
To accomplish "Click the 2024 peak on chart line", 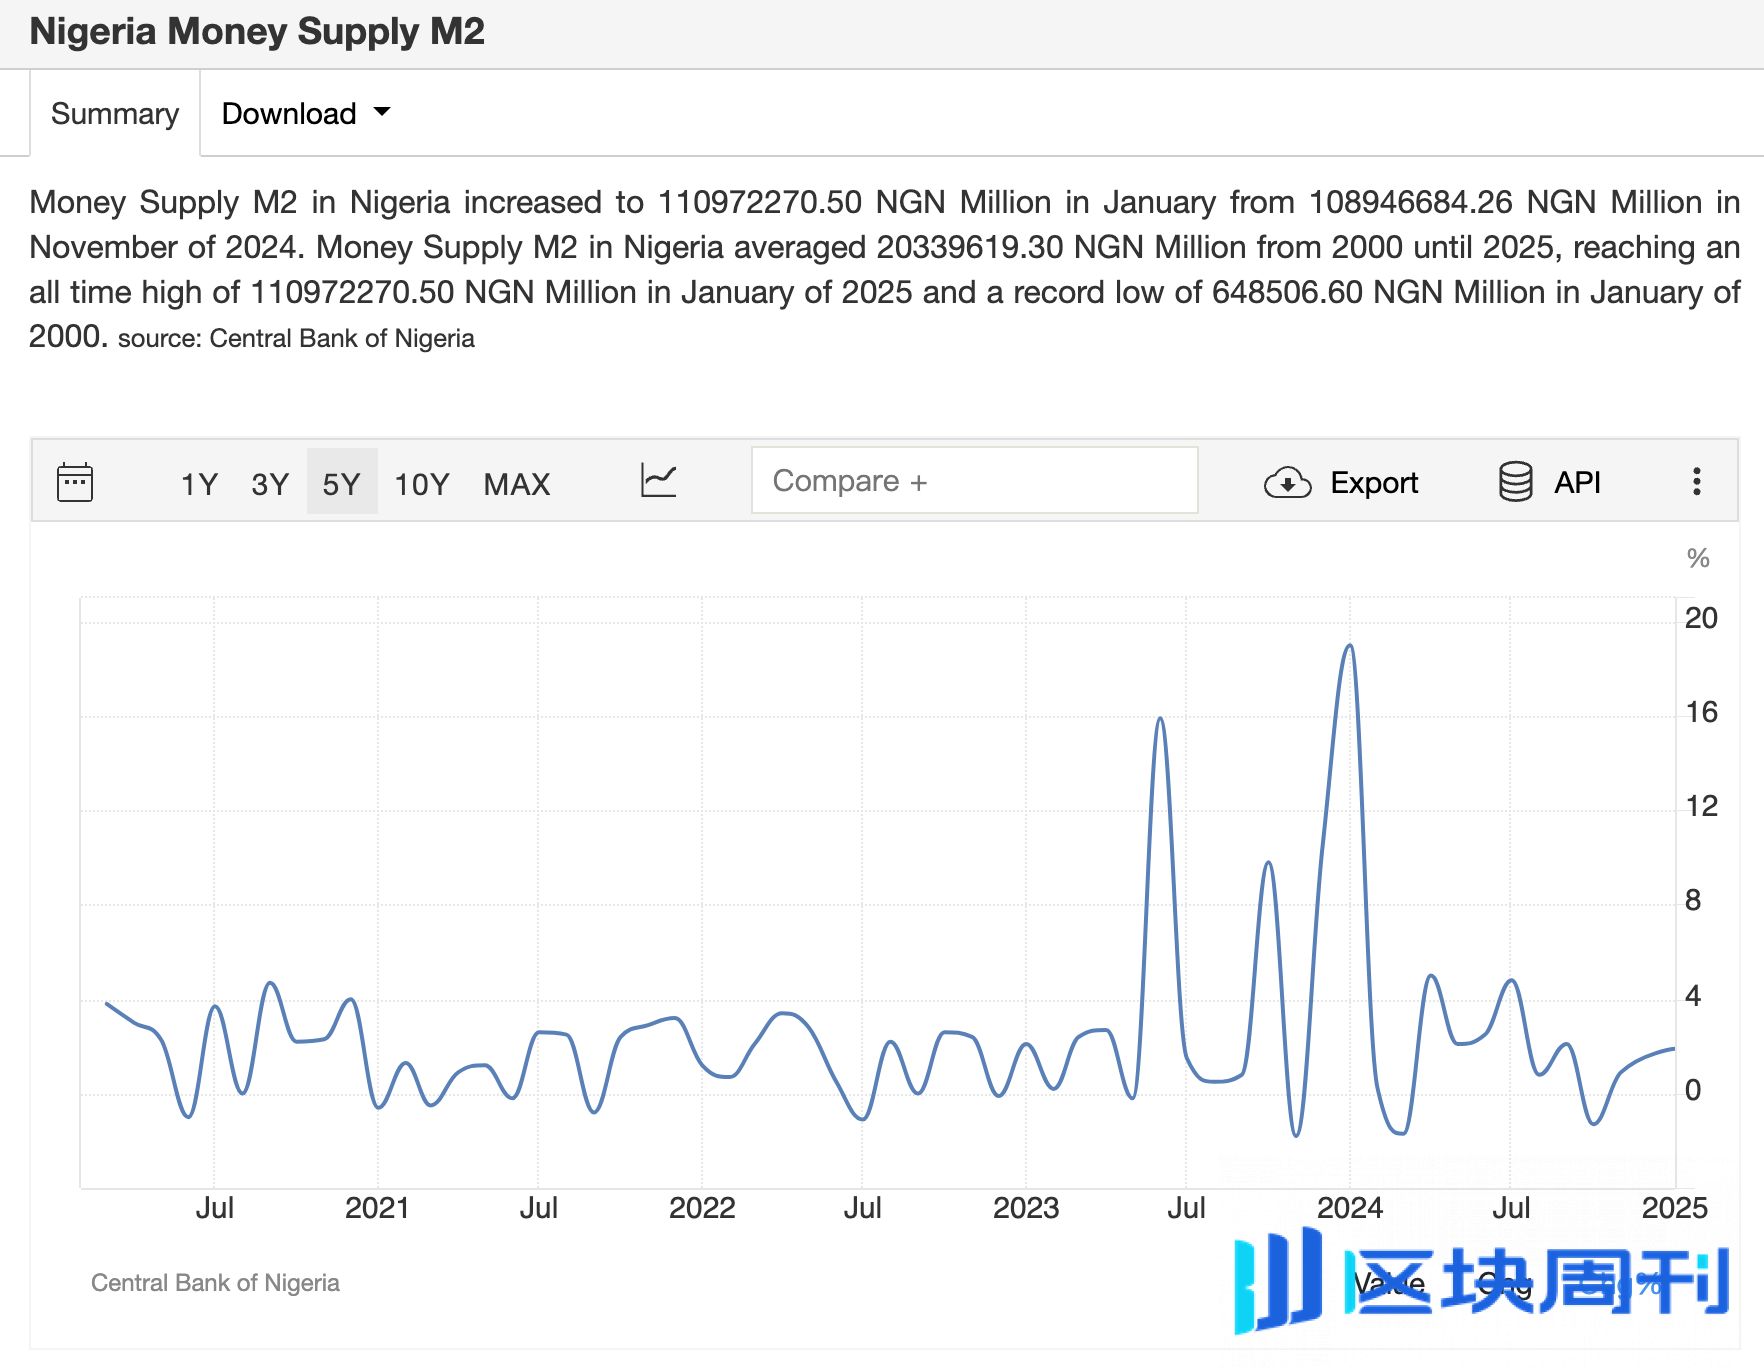I will click(1350, 647).
